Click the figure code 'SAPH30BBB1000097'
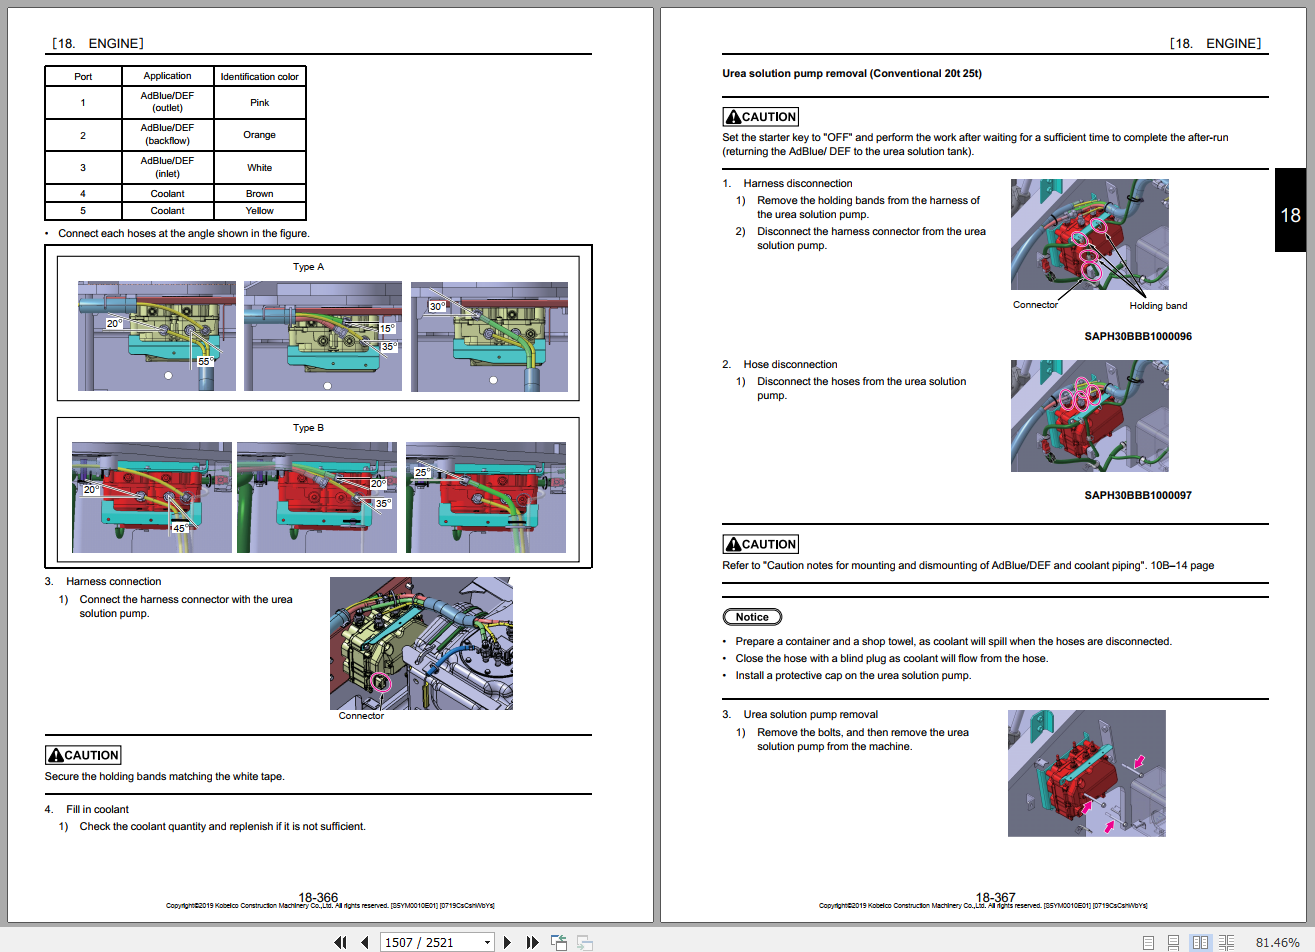 (x=1138, y=495)
